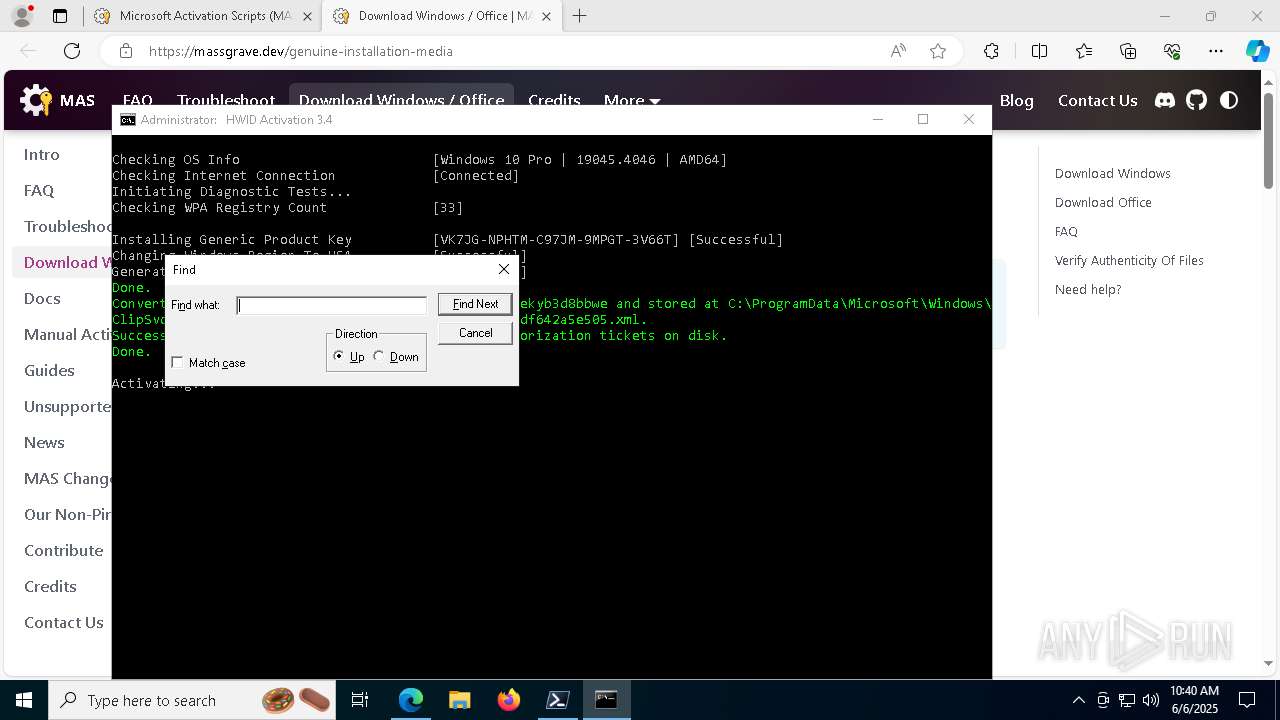
Task: Open Task View on taskbar
Action: tap(360, 700)
